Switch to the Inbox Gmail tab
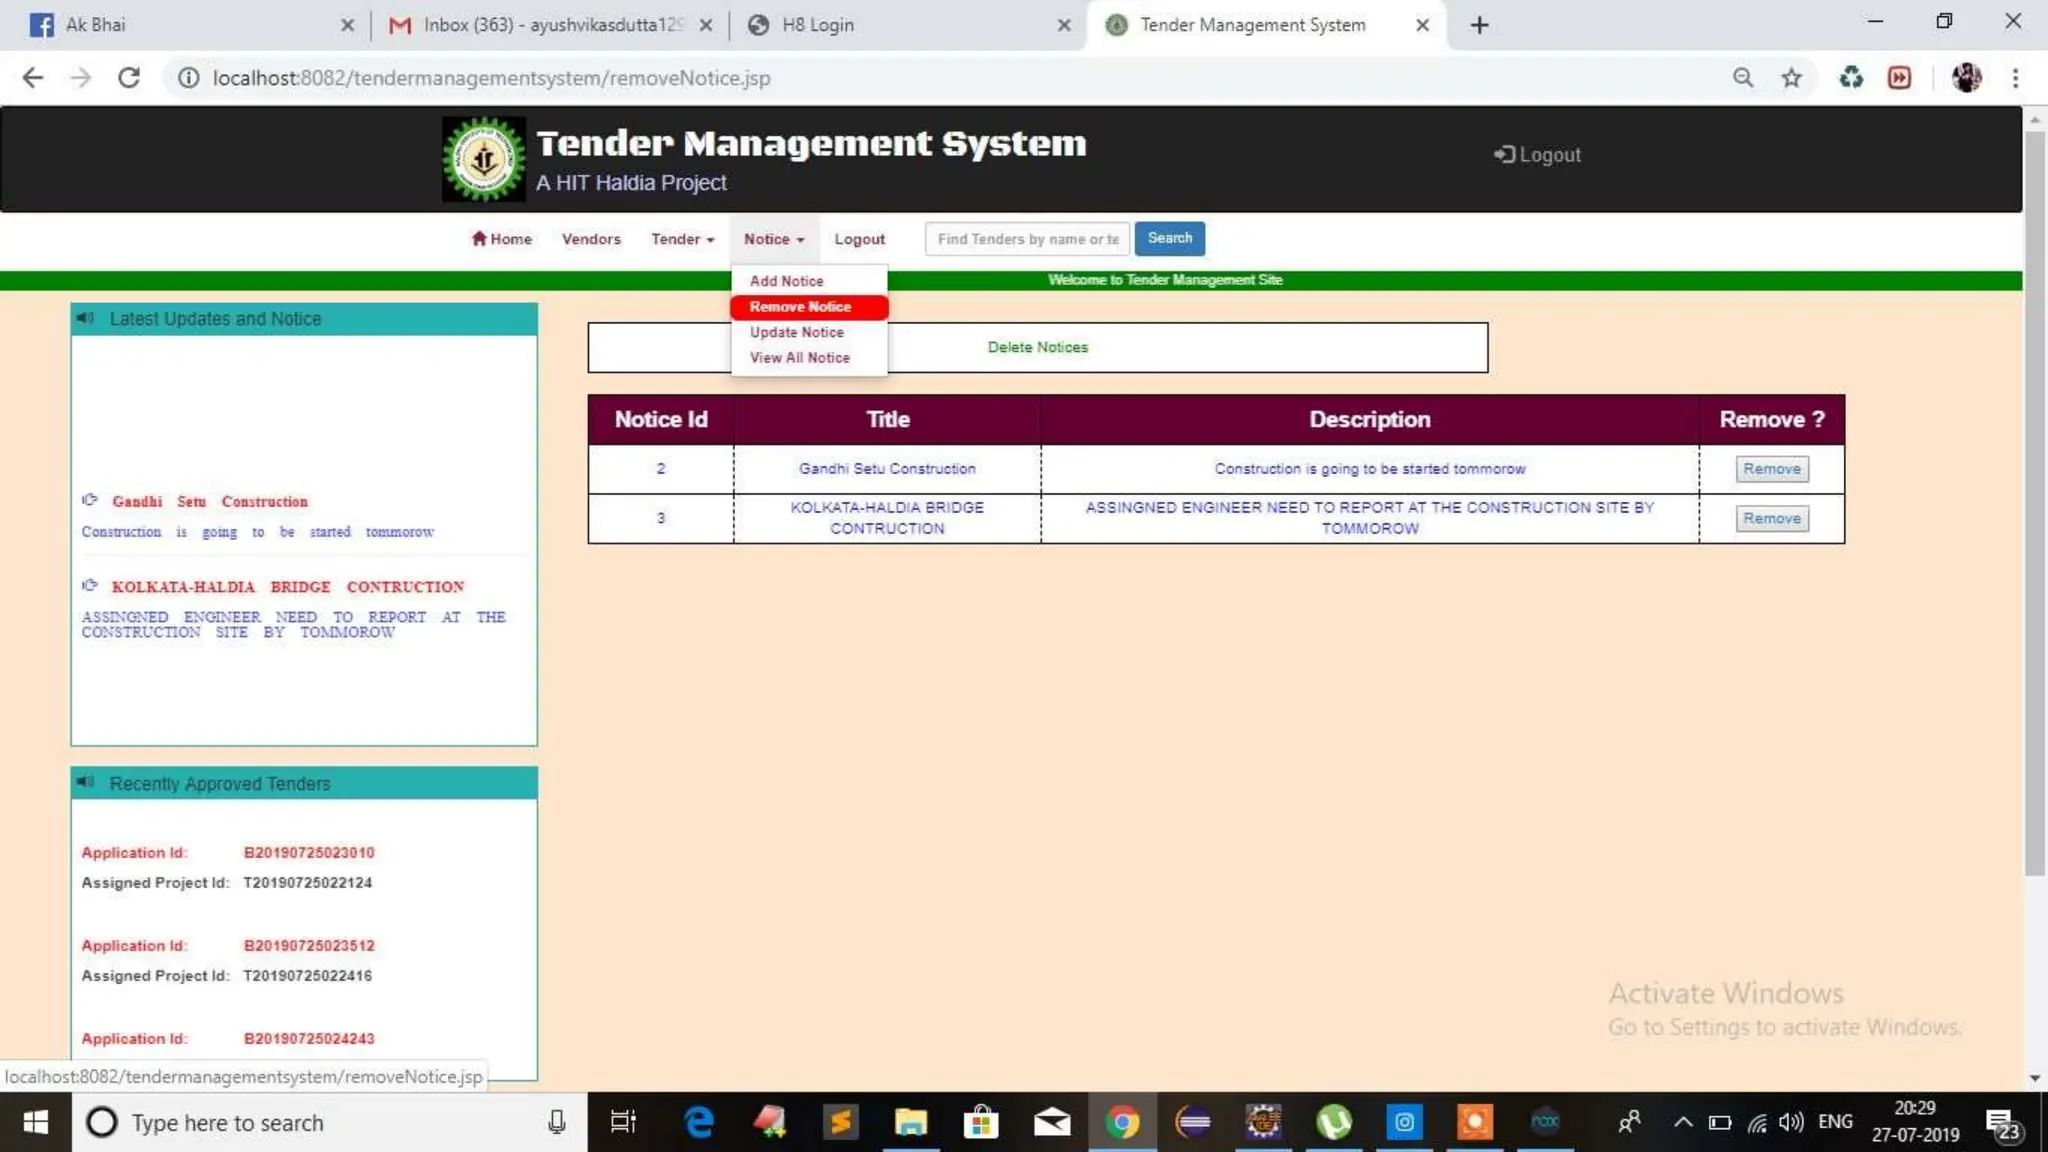The image size is (2048, 1152). coord(550,25)
